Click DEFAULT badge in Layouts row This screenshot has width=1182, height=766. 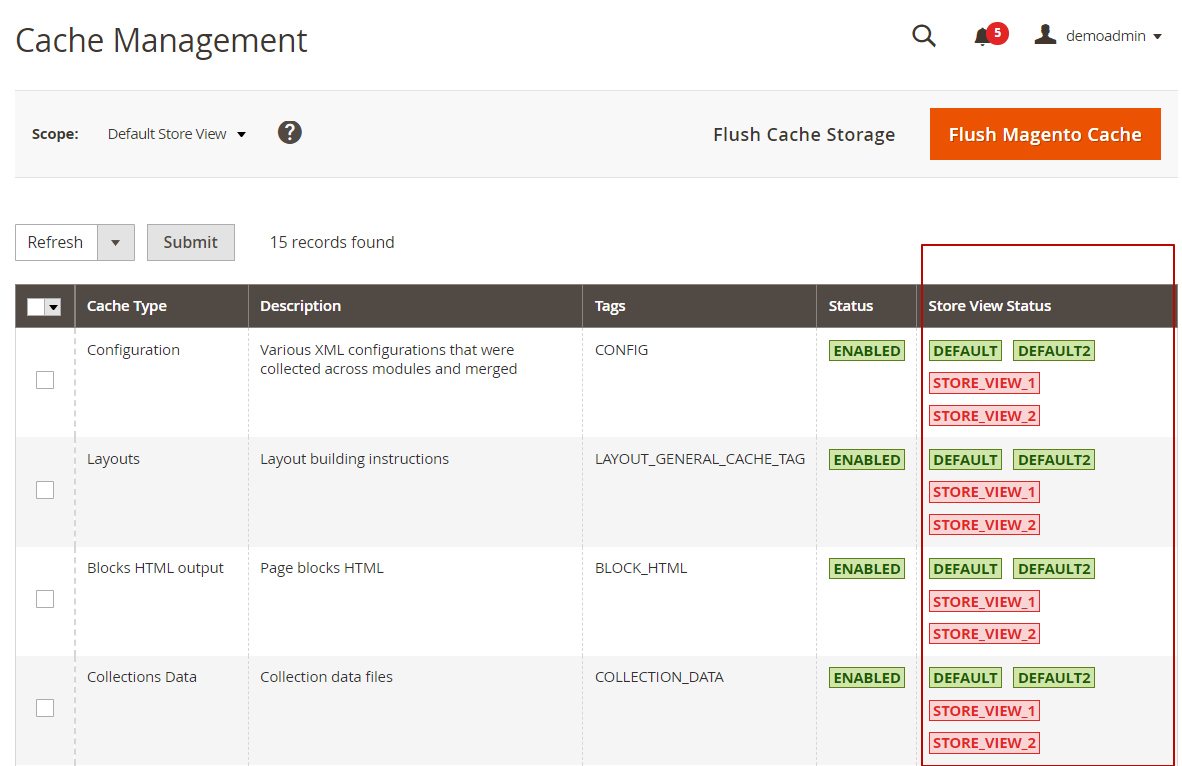[966, 460]
